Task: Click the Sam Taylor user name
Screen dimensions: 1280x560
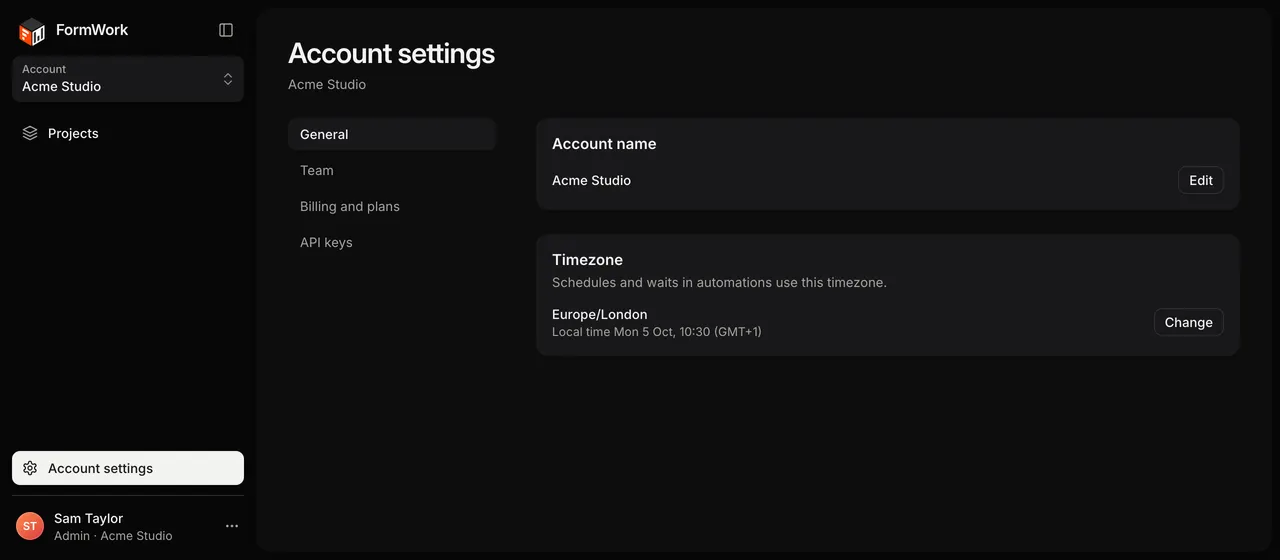Action: point(89,518)
